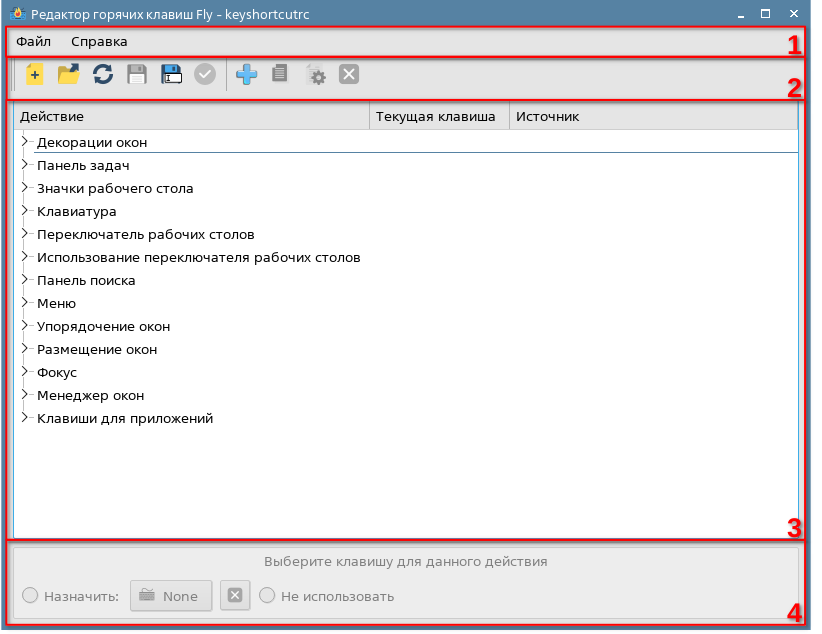Expand the Значки рабочего стола node
The width and height of the screenshot is (822, 634).
pyautogui.click(x=24, y=188)
